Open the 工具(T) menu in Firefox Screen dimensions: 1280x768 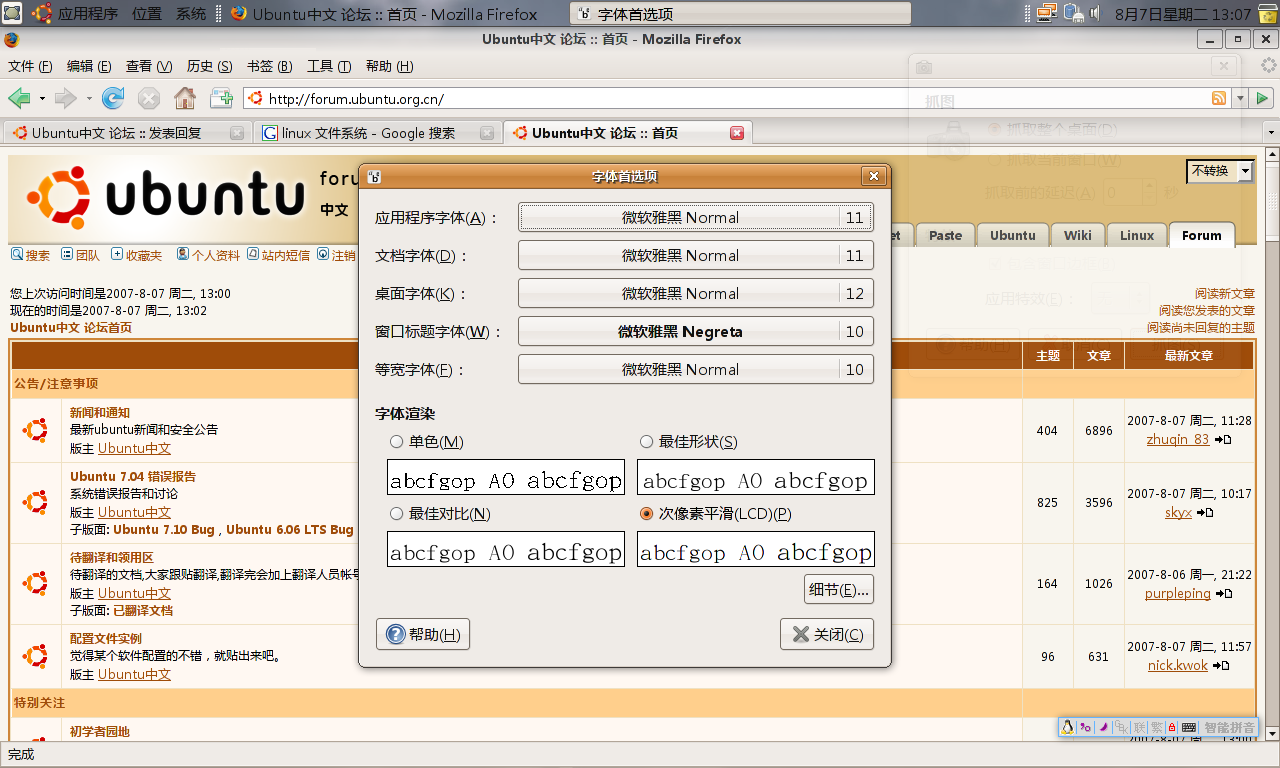329,66
